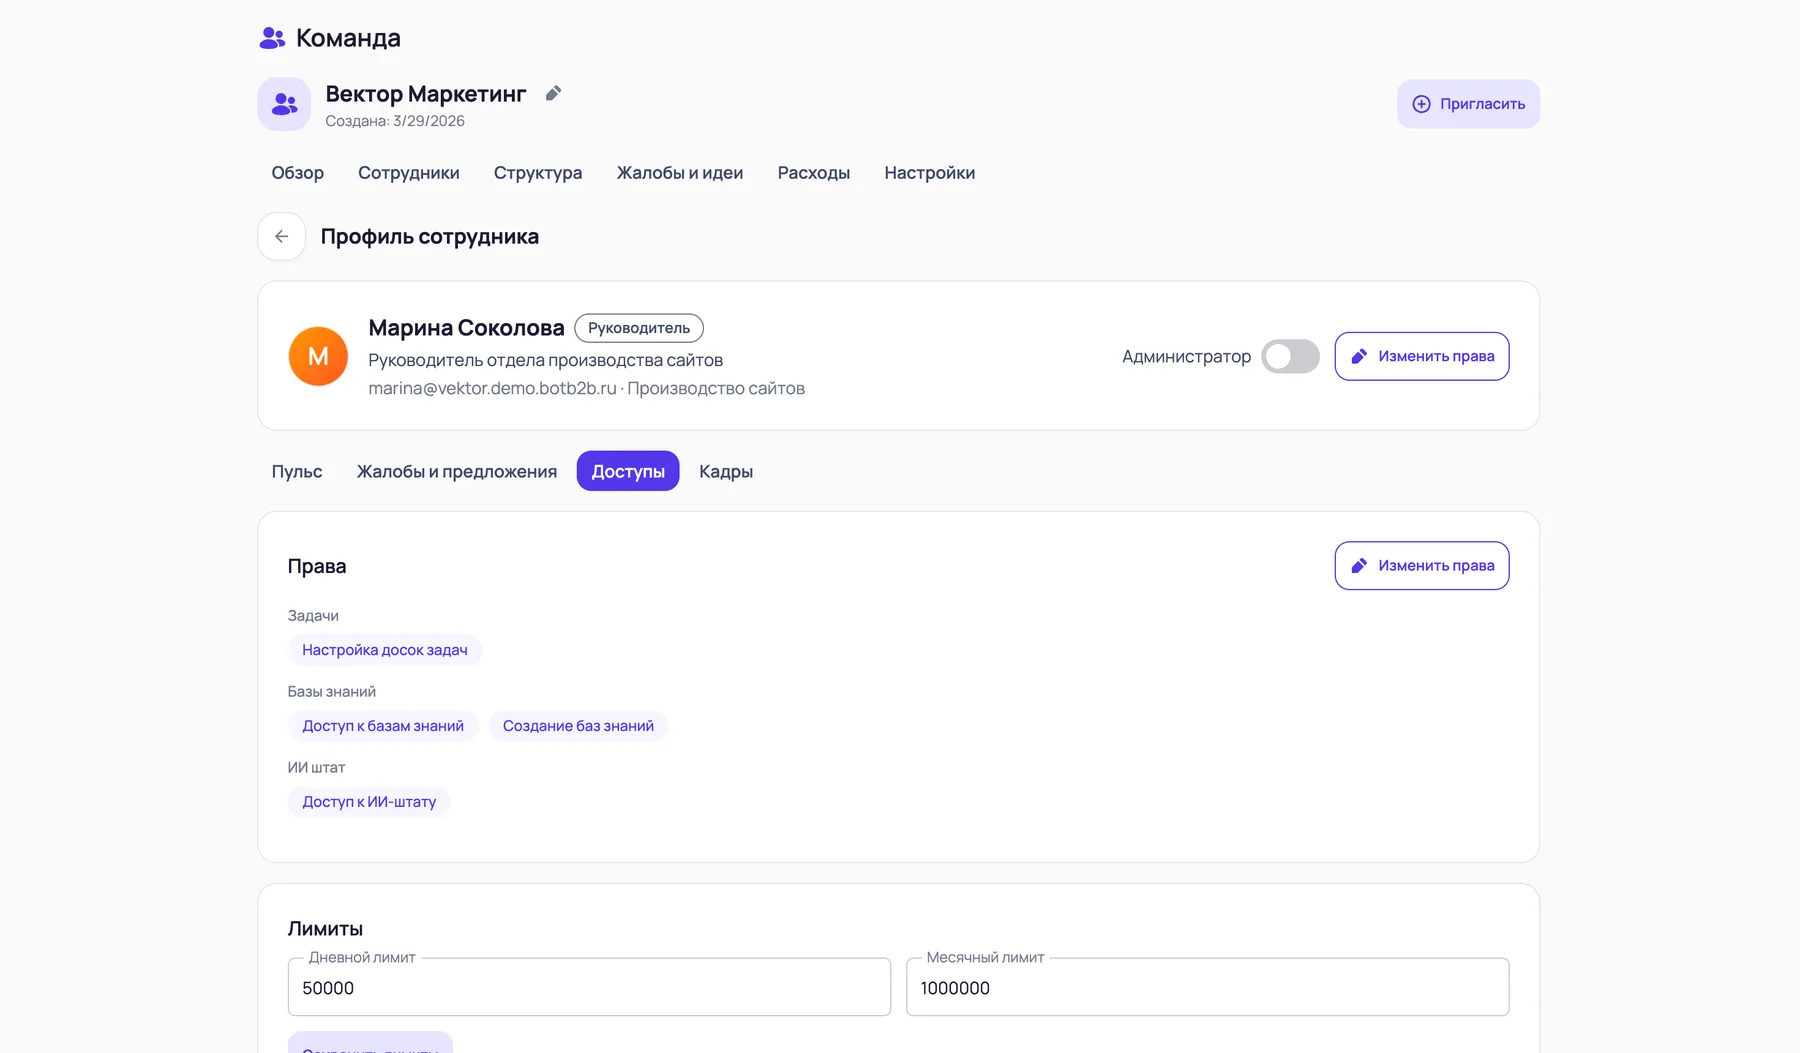Image resolution: width=1800 pixels, height=1053 pixels.
Task: Select the Доступы profile tab
Action: [628, 471]
